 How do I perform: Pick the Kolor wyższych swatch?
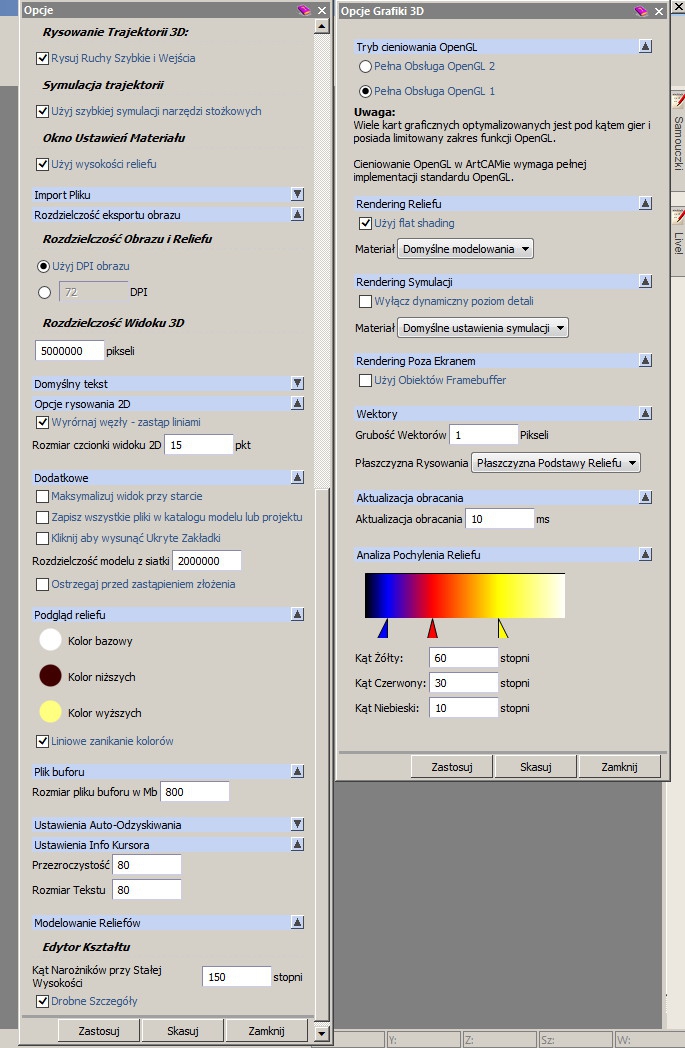pyautogui.click(x=51, y=712)
